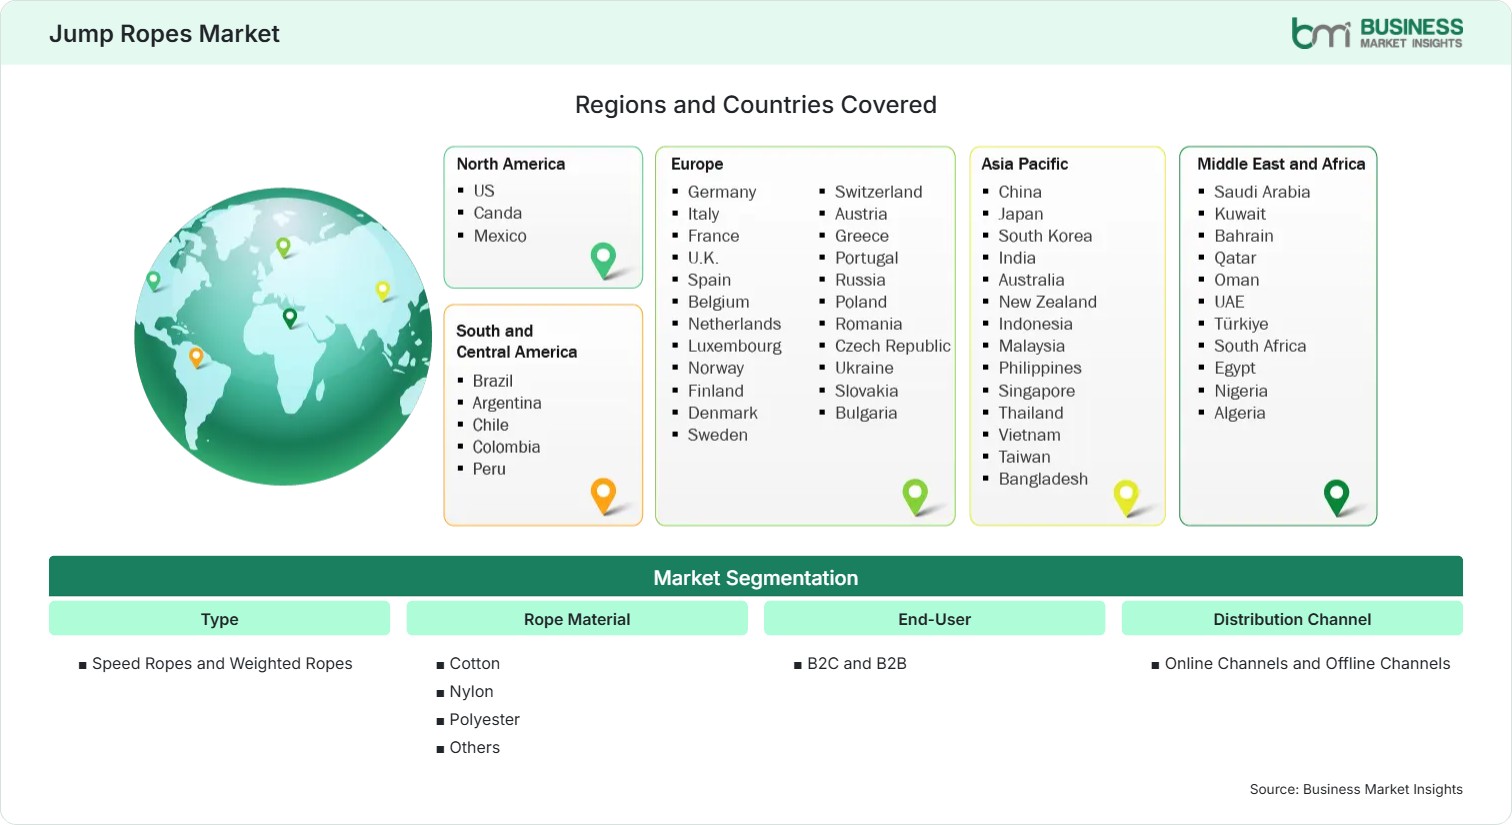Click the Europe card heading
Screen dimensions: 1512x825
point(697,164)
